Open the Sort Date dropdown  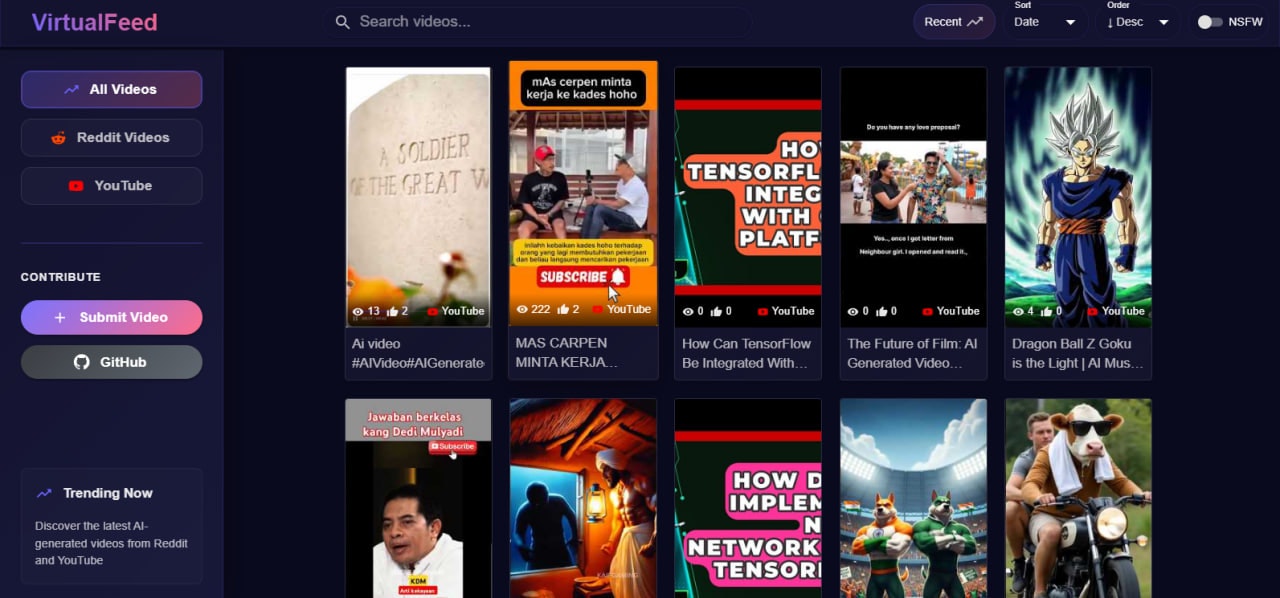[1046, 22]
